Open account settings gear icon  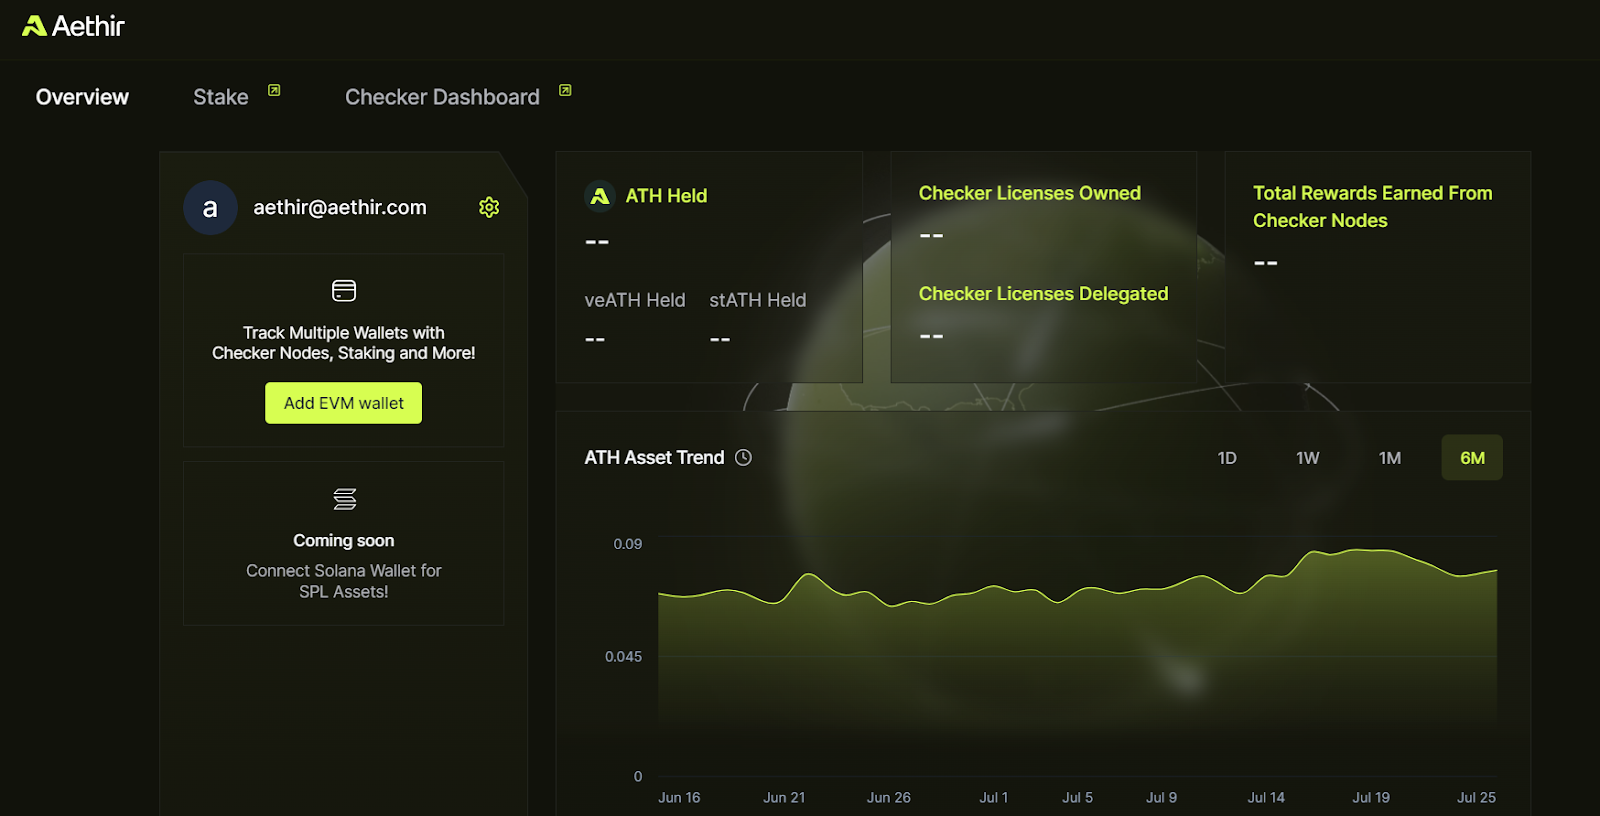(x=489, y=207)
